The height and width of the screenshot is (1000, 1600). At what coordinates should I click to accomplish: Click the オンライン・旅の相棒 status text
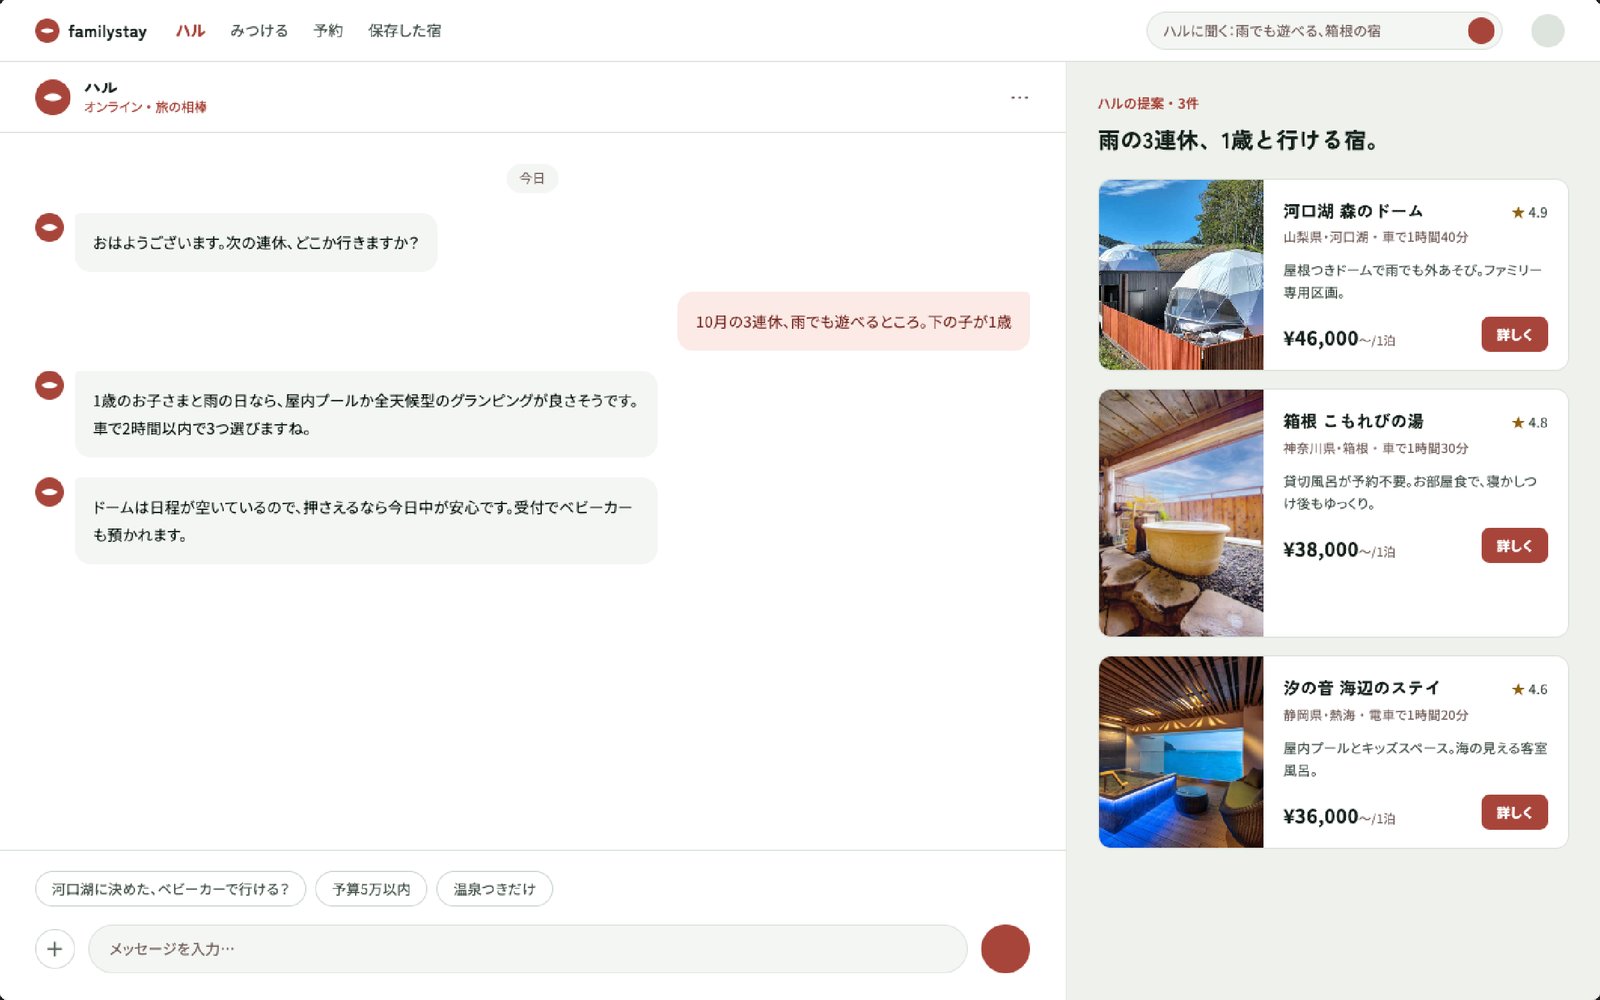coord(145,107)
